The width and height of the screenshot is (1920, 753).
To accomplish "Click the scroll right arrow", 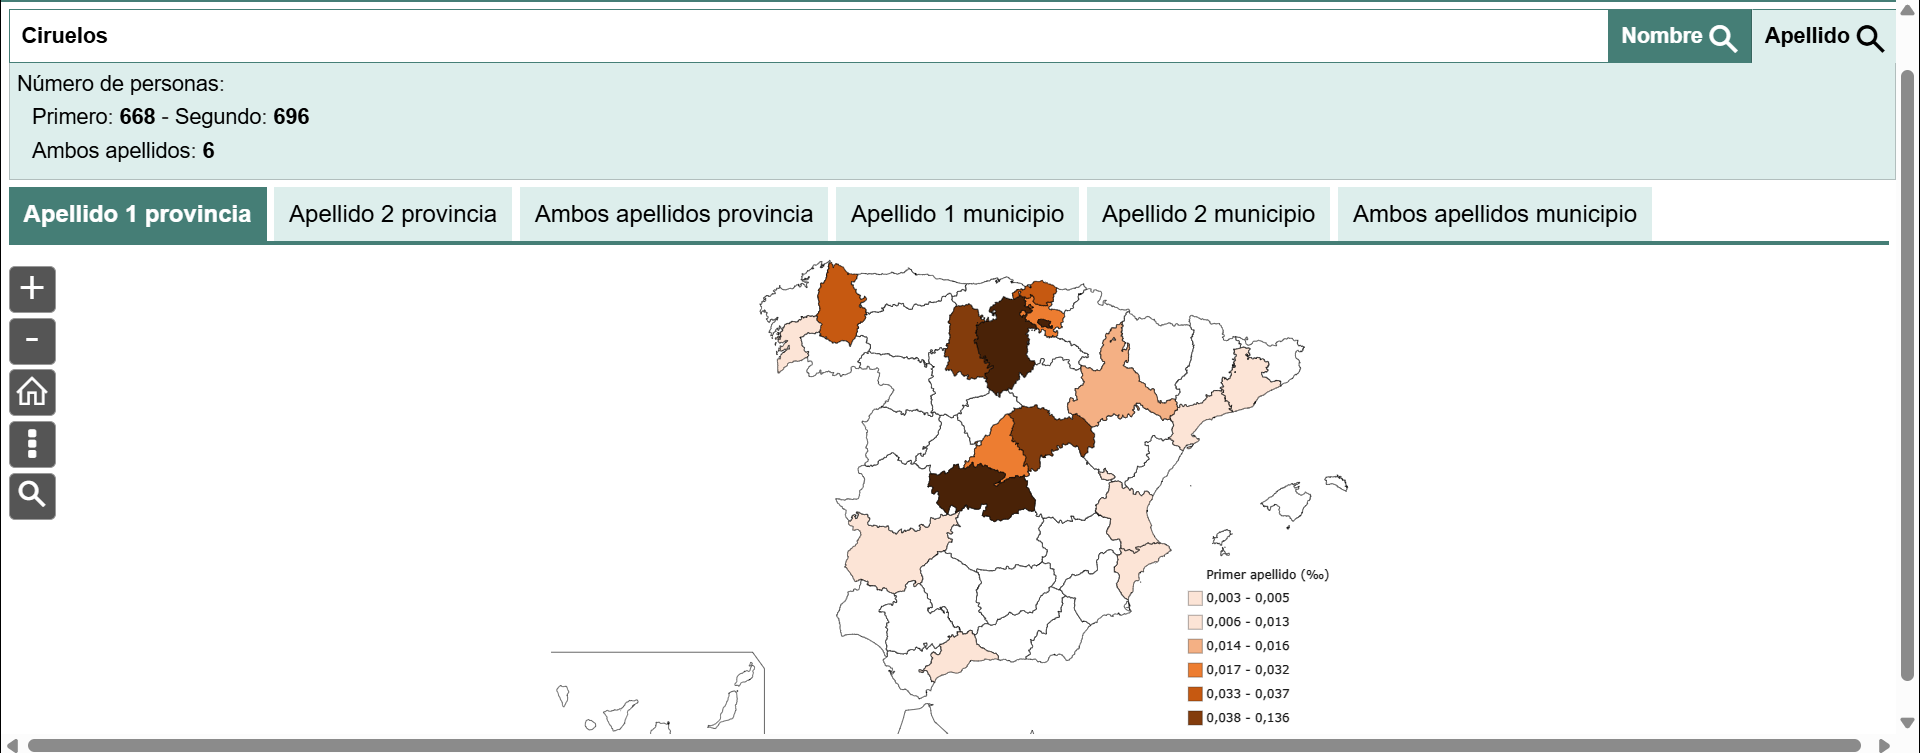I will click(1885, 745).
